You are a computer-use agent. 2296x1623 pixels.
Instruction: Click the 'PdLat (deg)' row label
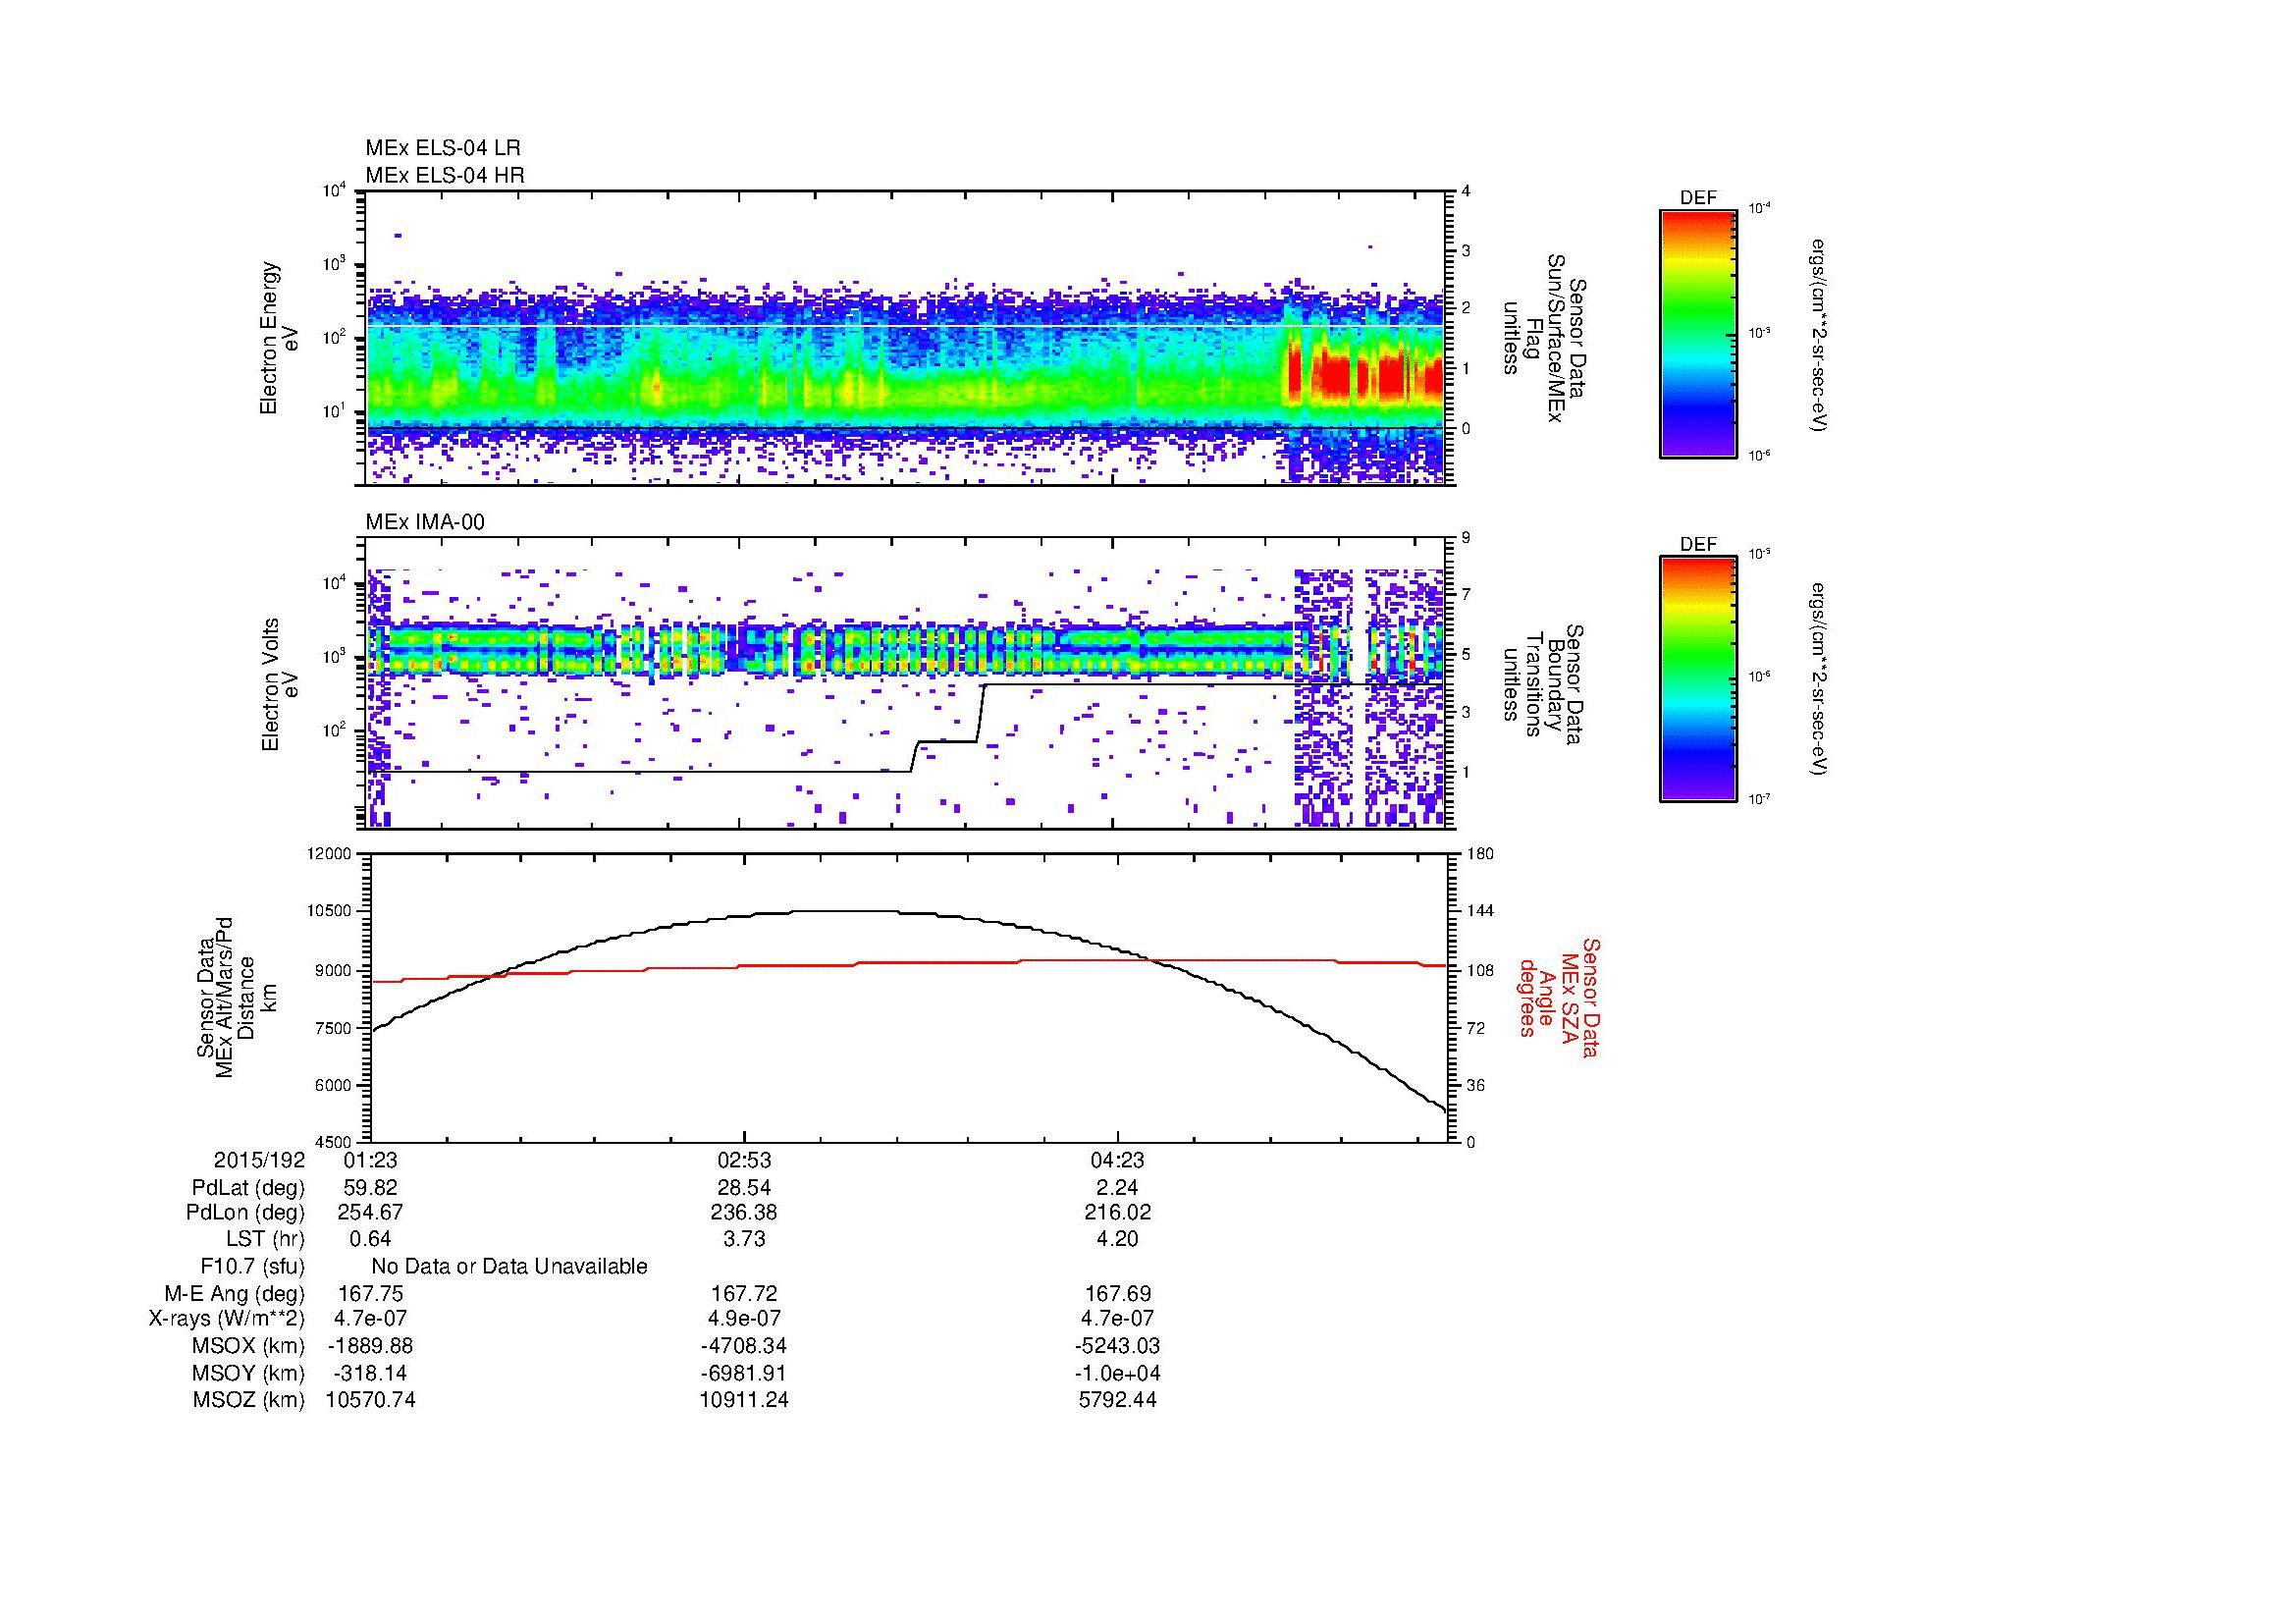click(x=248, y=1188)
